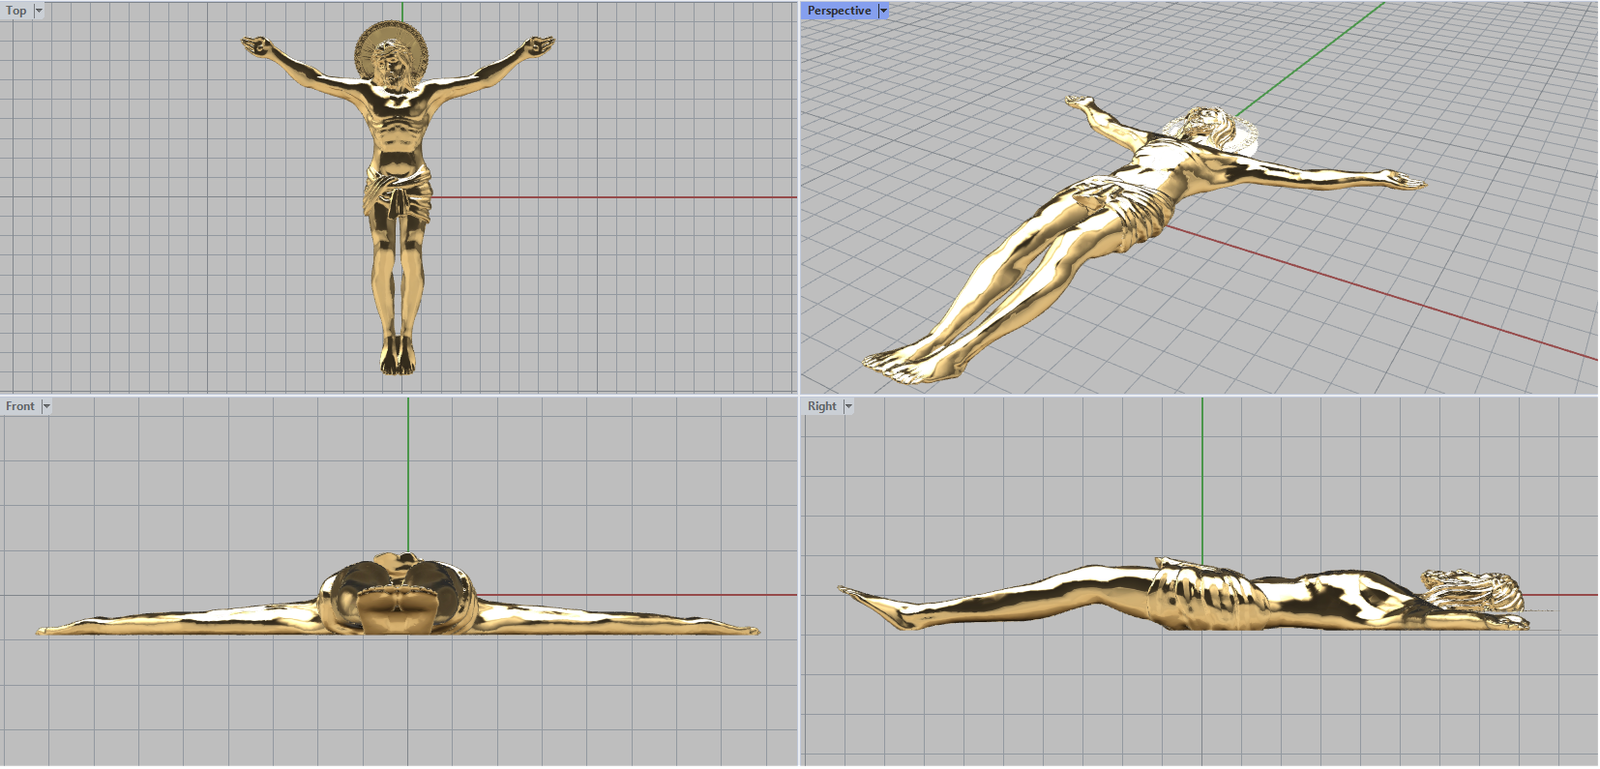
Task: Click the left-side hand in Top viewport
Action: (256, 45)
